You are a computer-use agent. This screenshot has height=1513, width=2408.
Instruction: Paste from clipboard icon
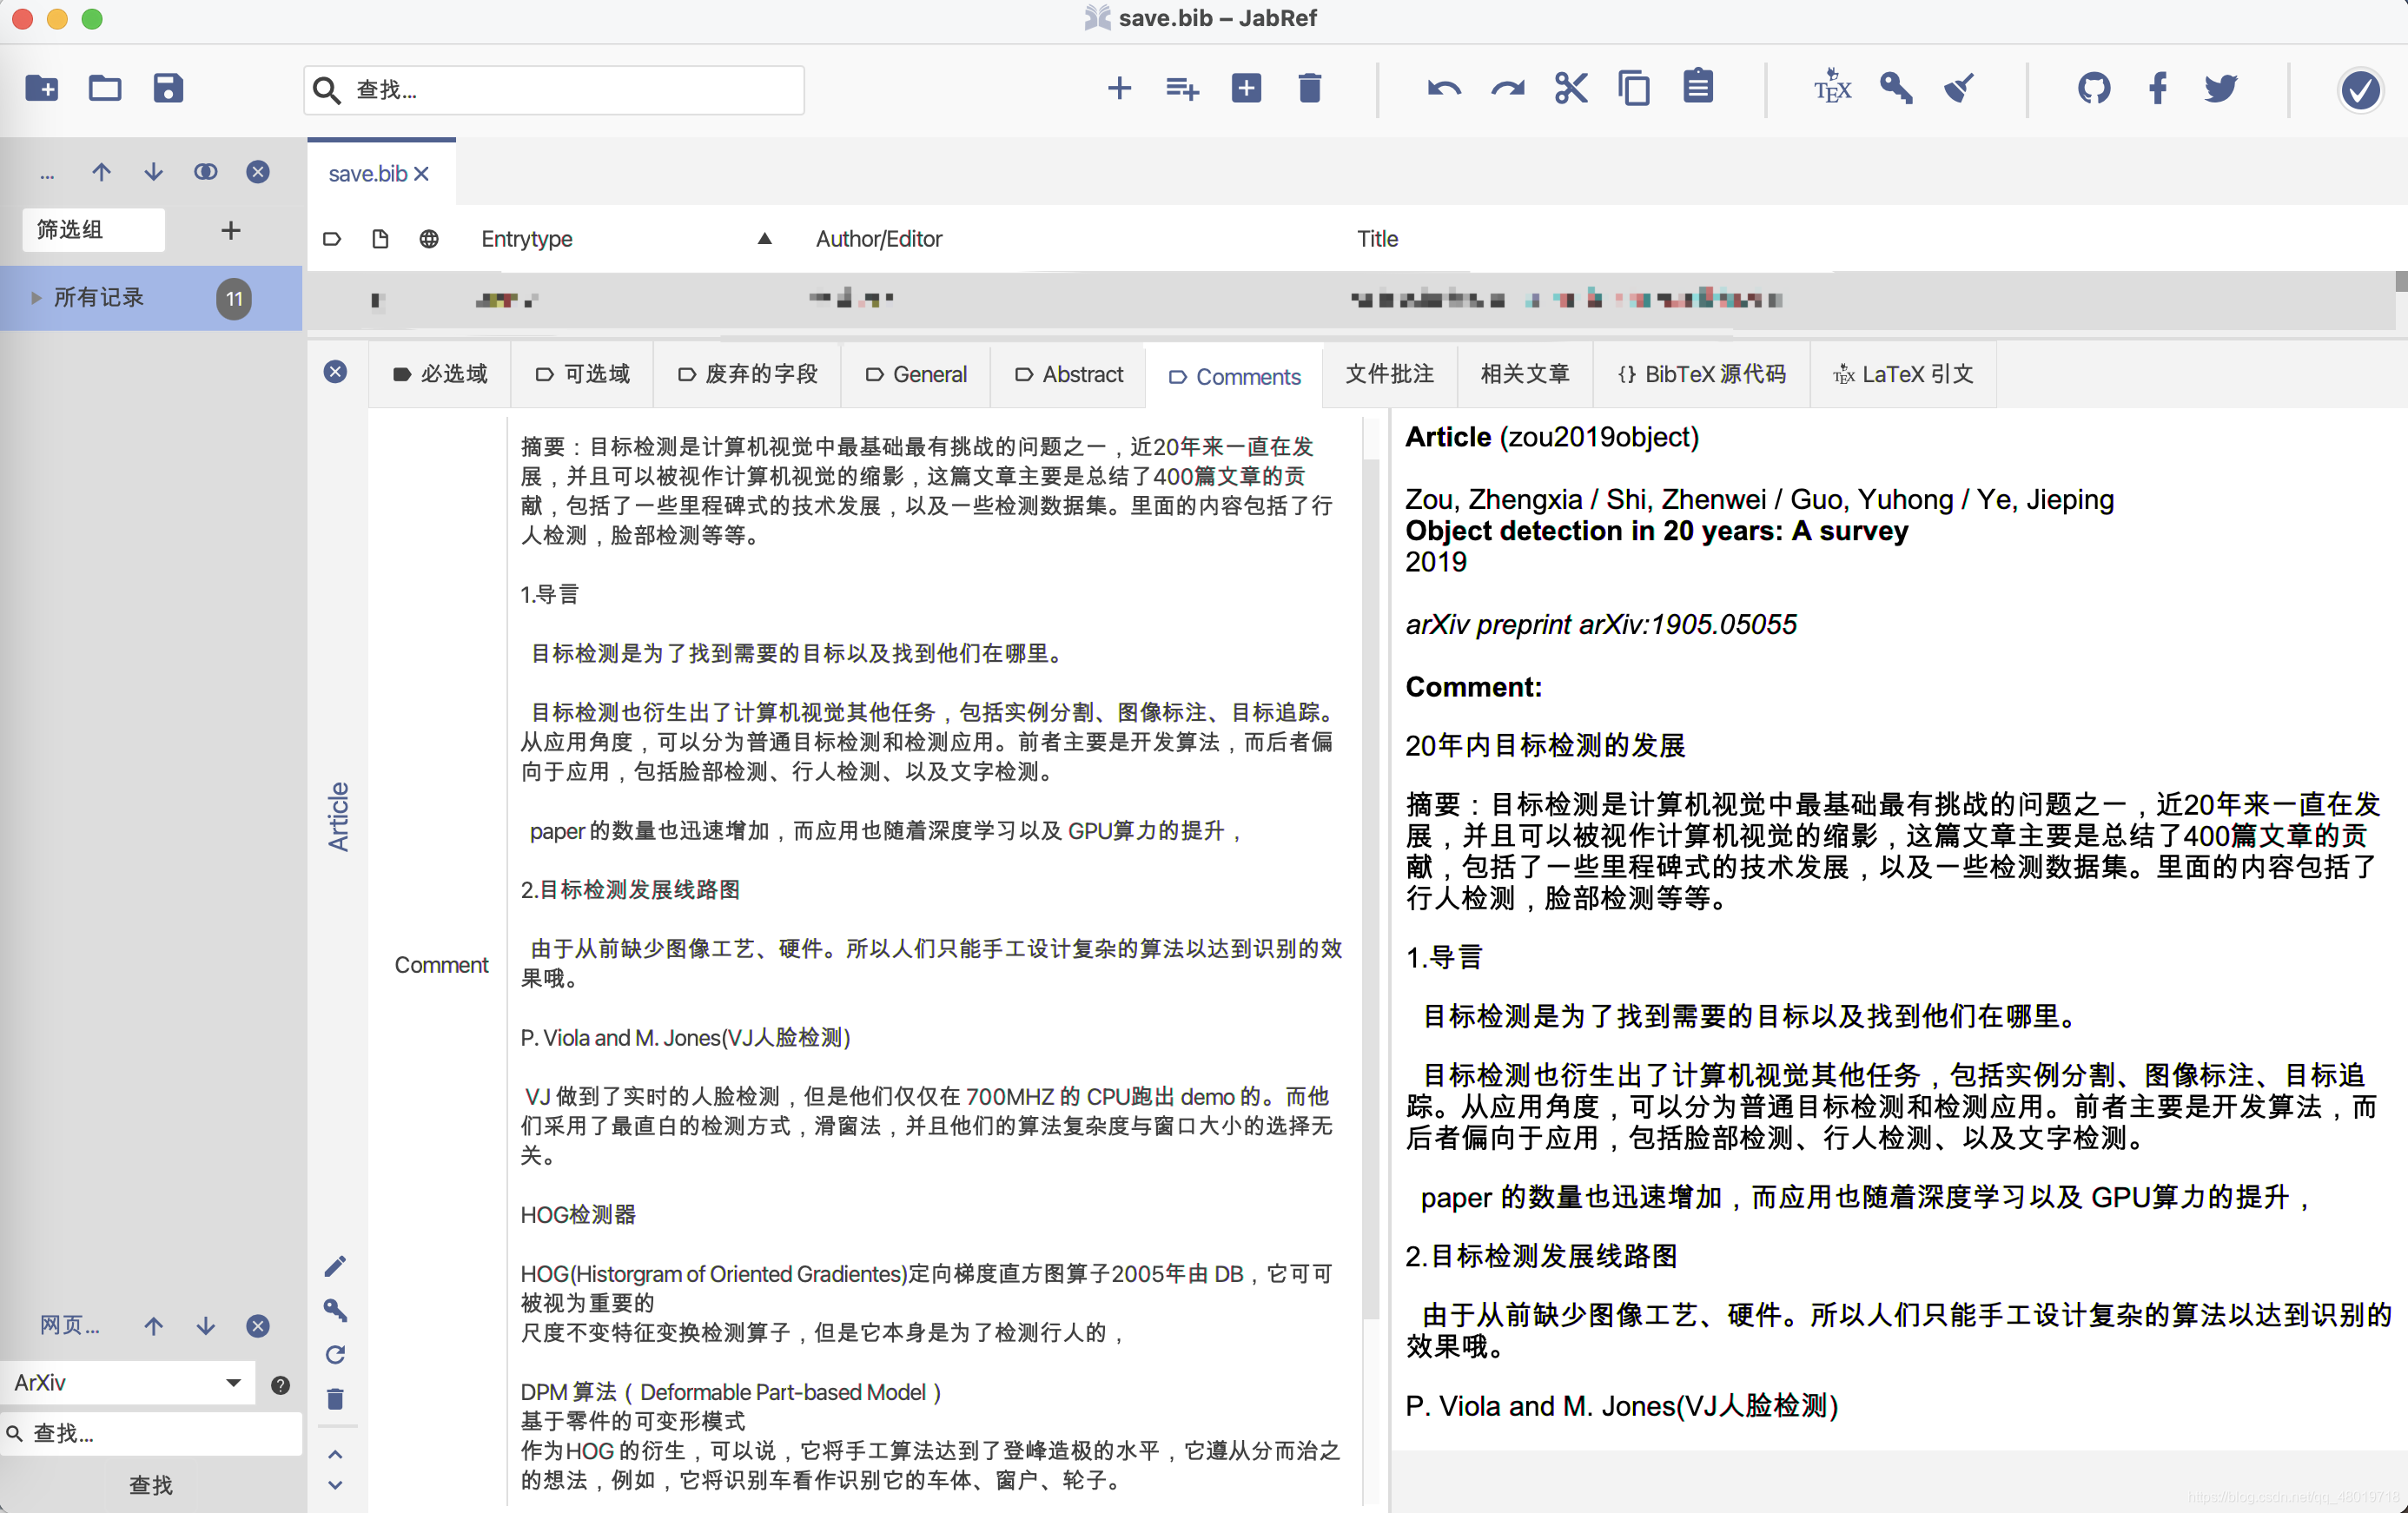[1698, 87]
